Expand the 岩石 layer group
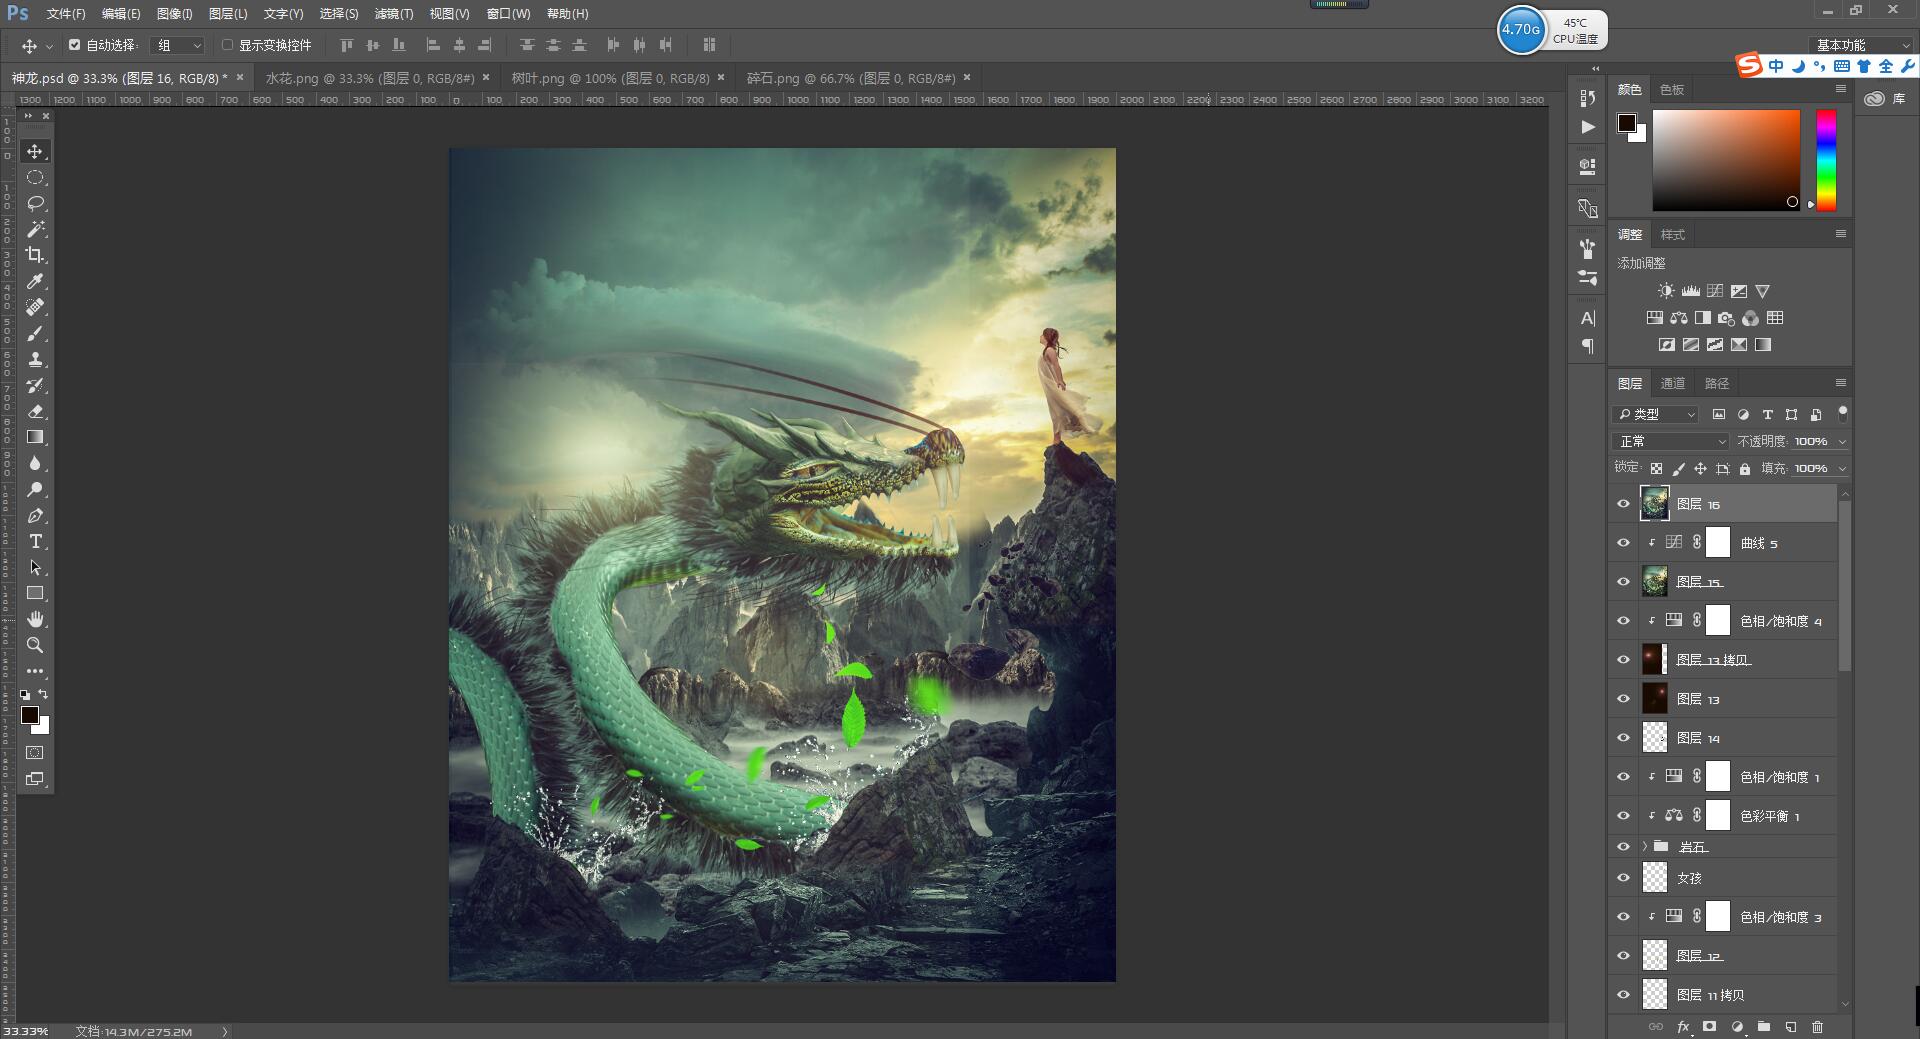 pos(1645,846)
